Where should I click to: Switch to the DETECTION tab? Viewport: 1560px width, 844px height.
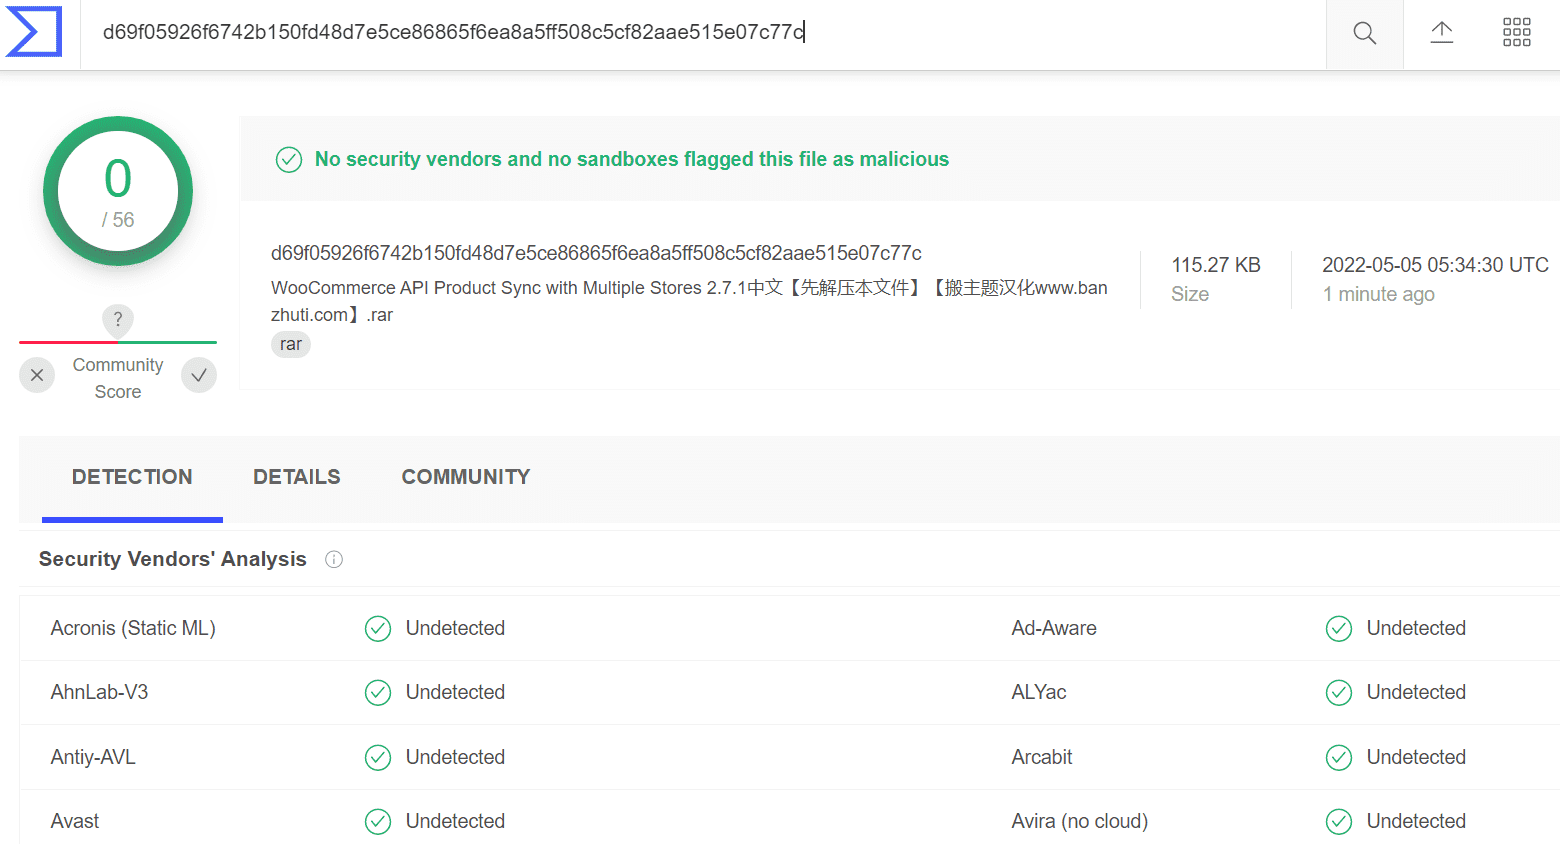(132, 478)
